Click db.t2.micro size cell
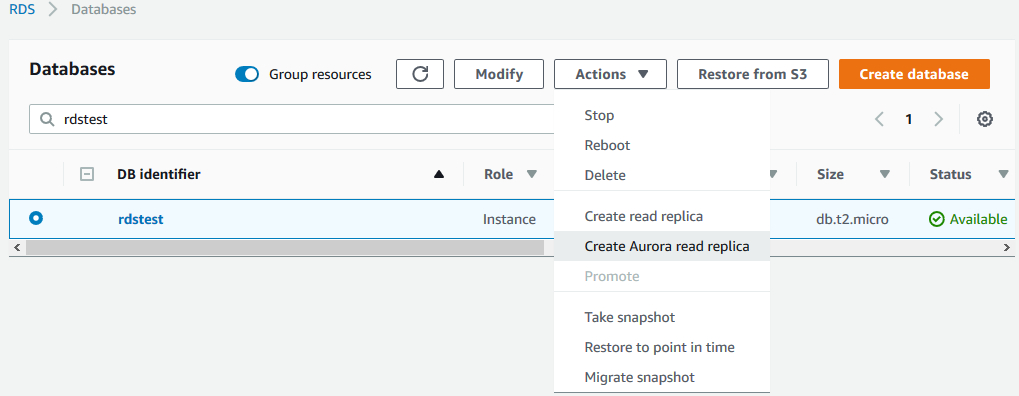 pos(853,220)
